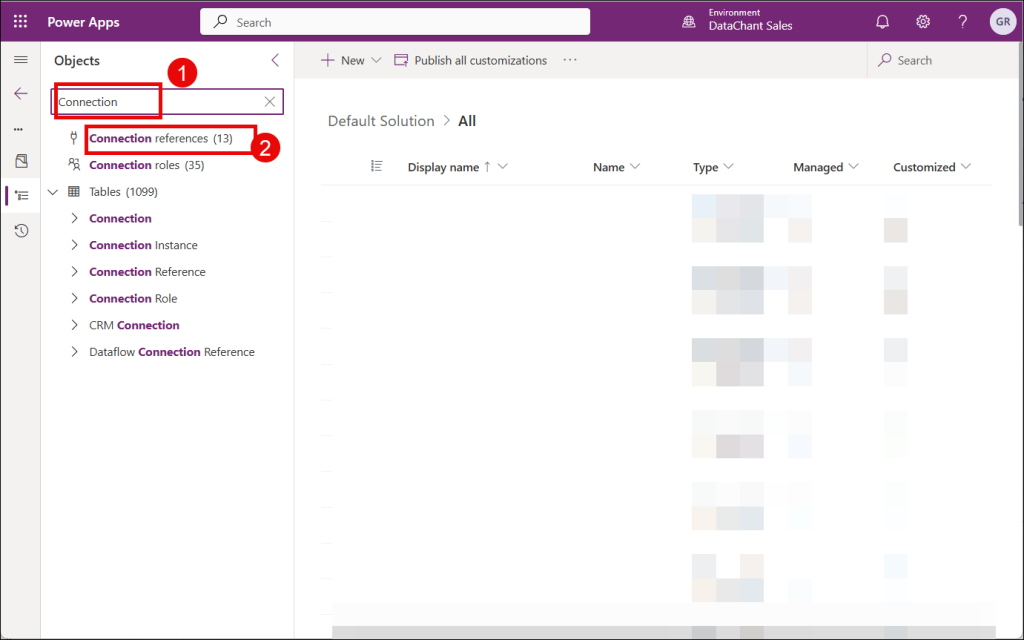Clear the Connection search text with X
1024x640 pixels.
269,102
